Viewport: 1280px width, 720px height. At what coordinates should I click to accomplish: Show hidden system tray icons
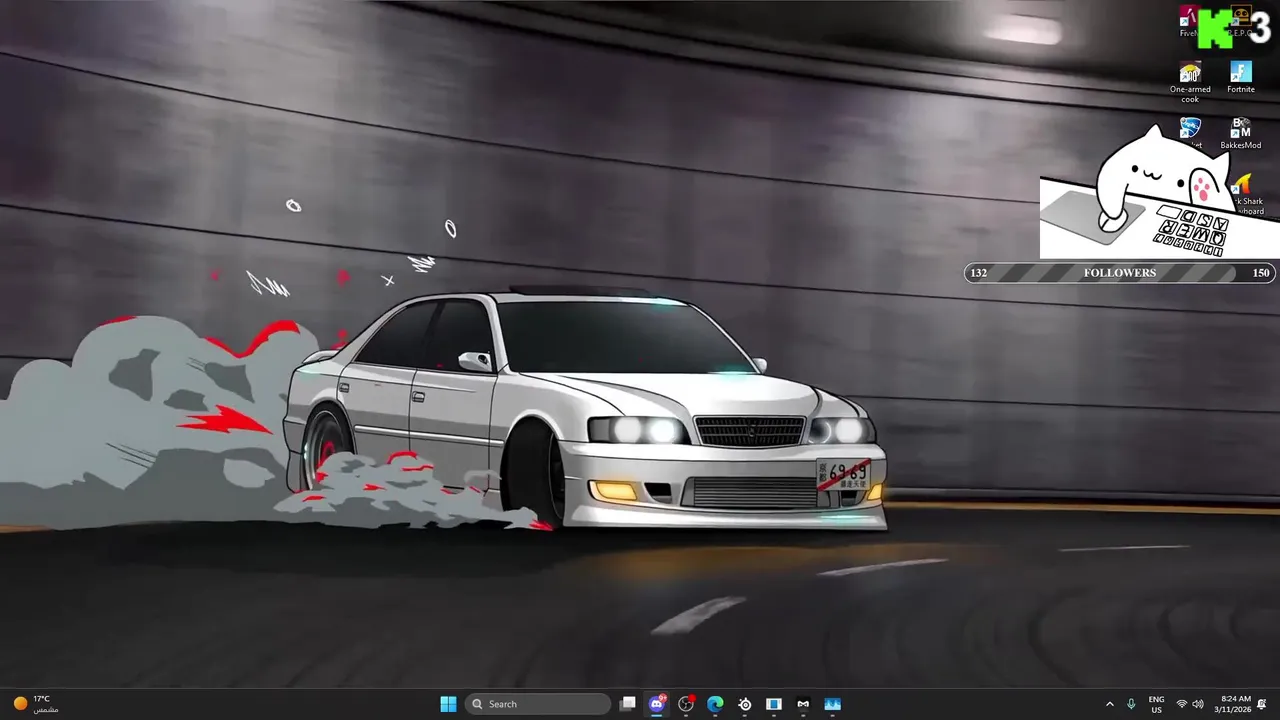click(x=1109, y=704)
